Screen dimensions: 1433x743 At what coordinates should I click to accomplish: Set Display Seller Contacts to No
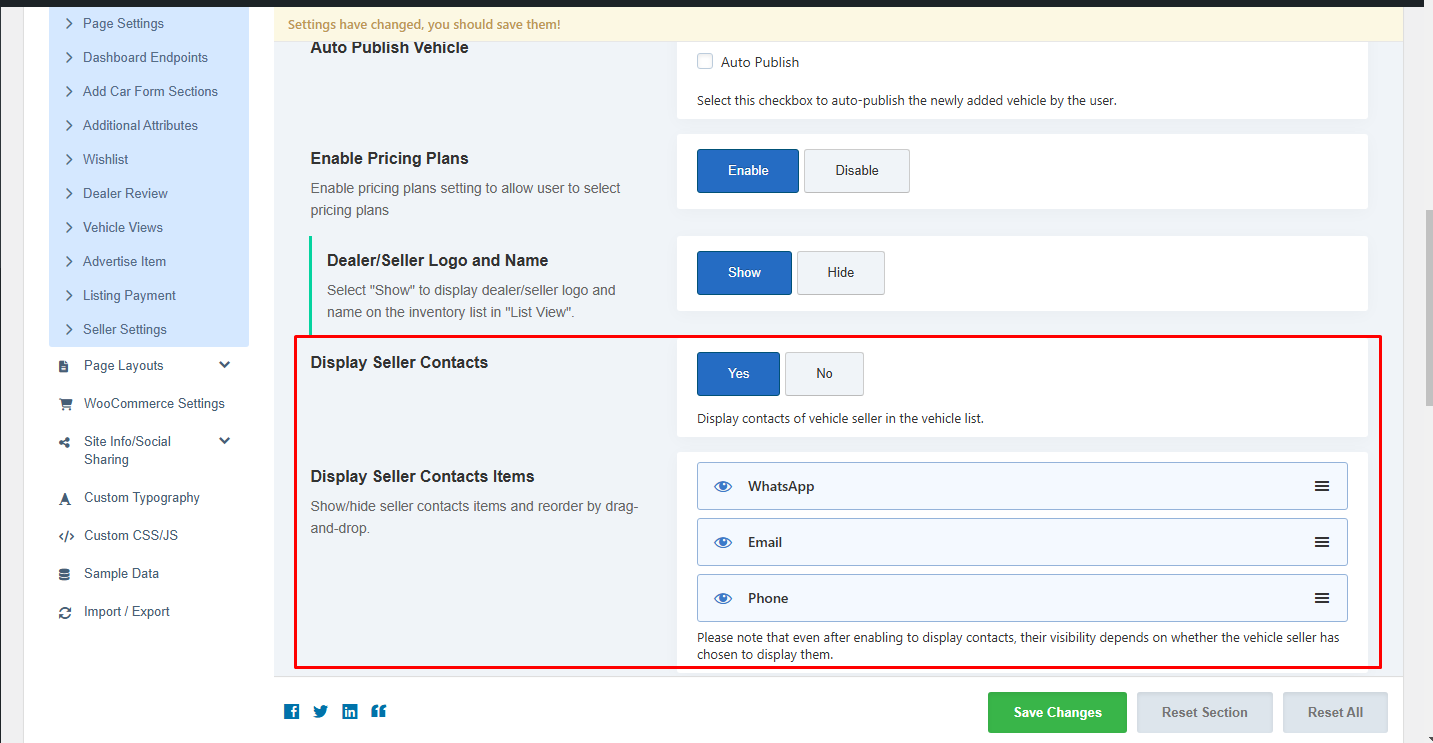coord(824,374)
